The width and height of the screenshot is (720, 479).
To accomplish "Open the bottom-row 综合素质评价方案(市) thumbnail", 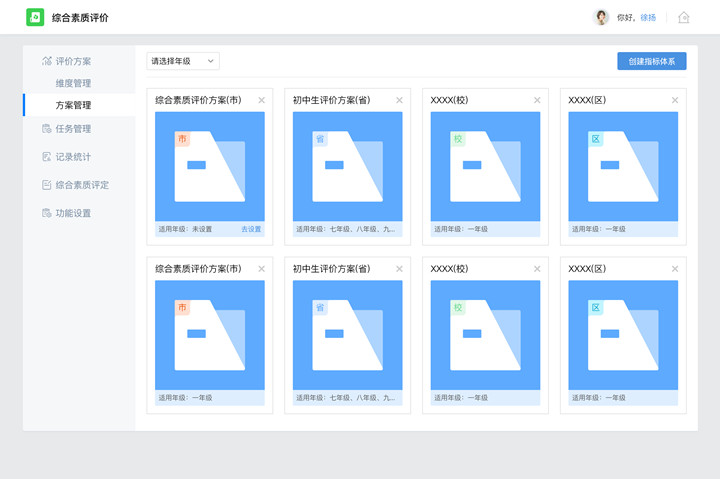I will (210, 335).
